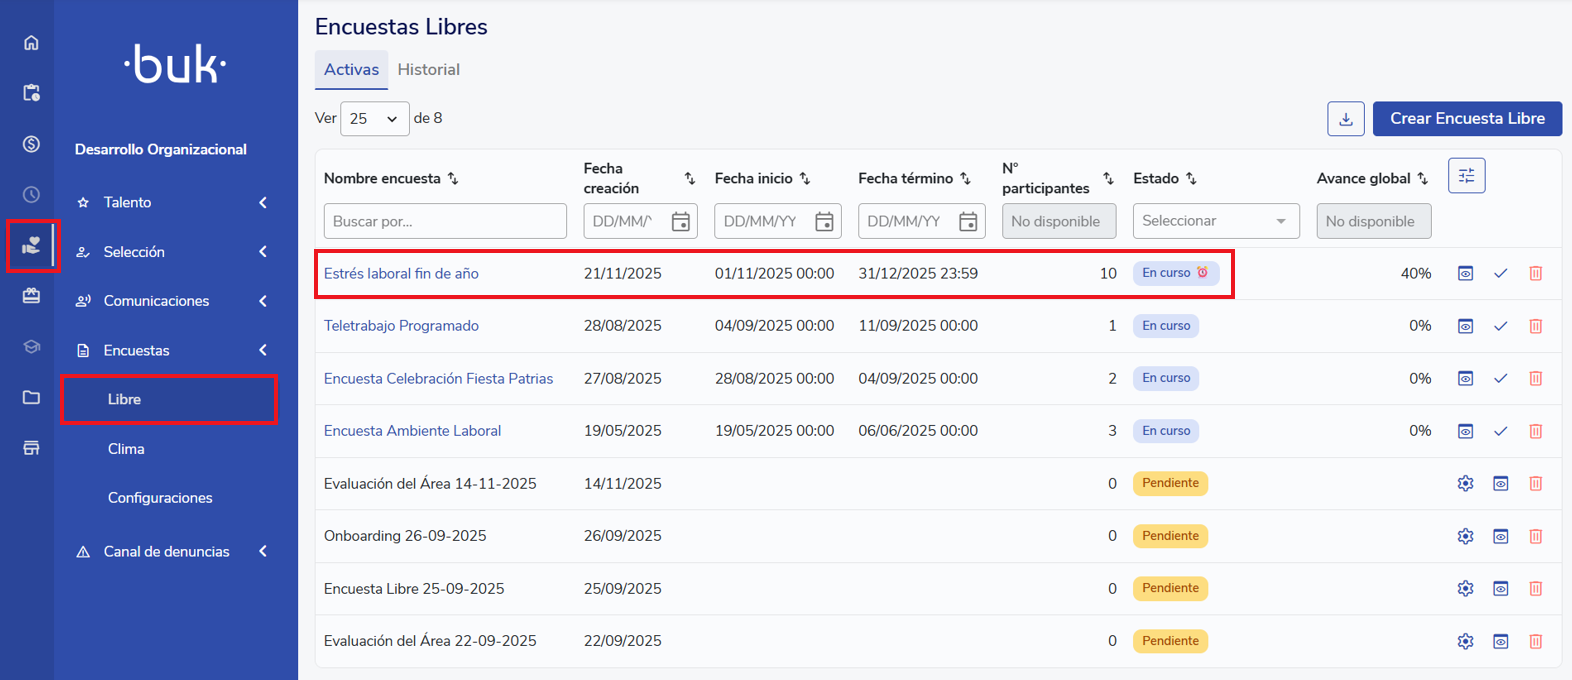1572x680 pixels.
Task: Preview Estrés laboral fin de año eye icon
Action: click(1465, 274)
